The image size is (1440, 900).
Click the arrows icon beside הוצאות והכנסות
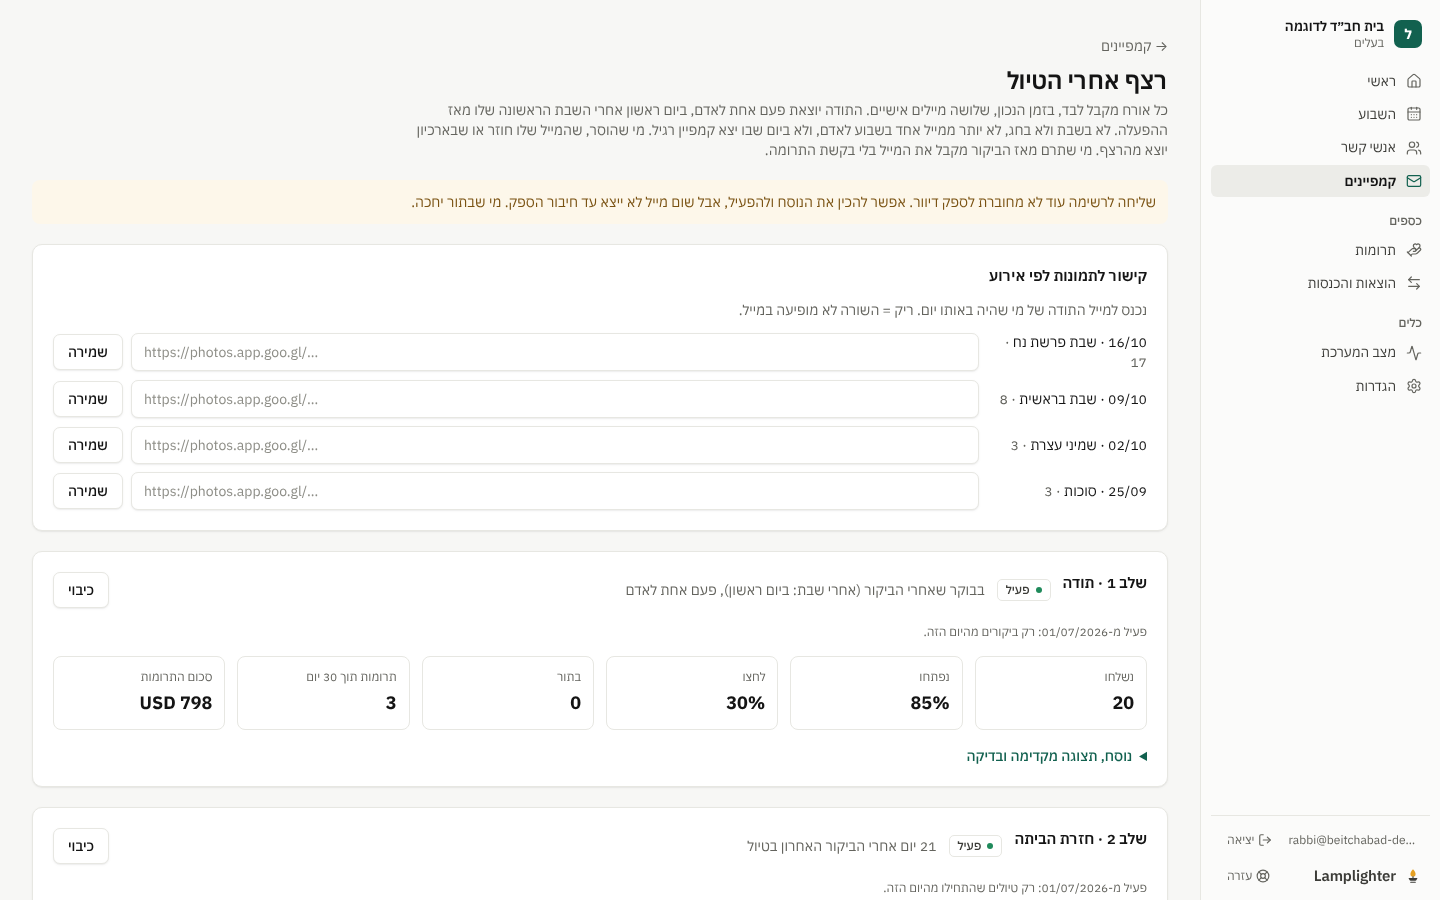tap(1414, 283)
